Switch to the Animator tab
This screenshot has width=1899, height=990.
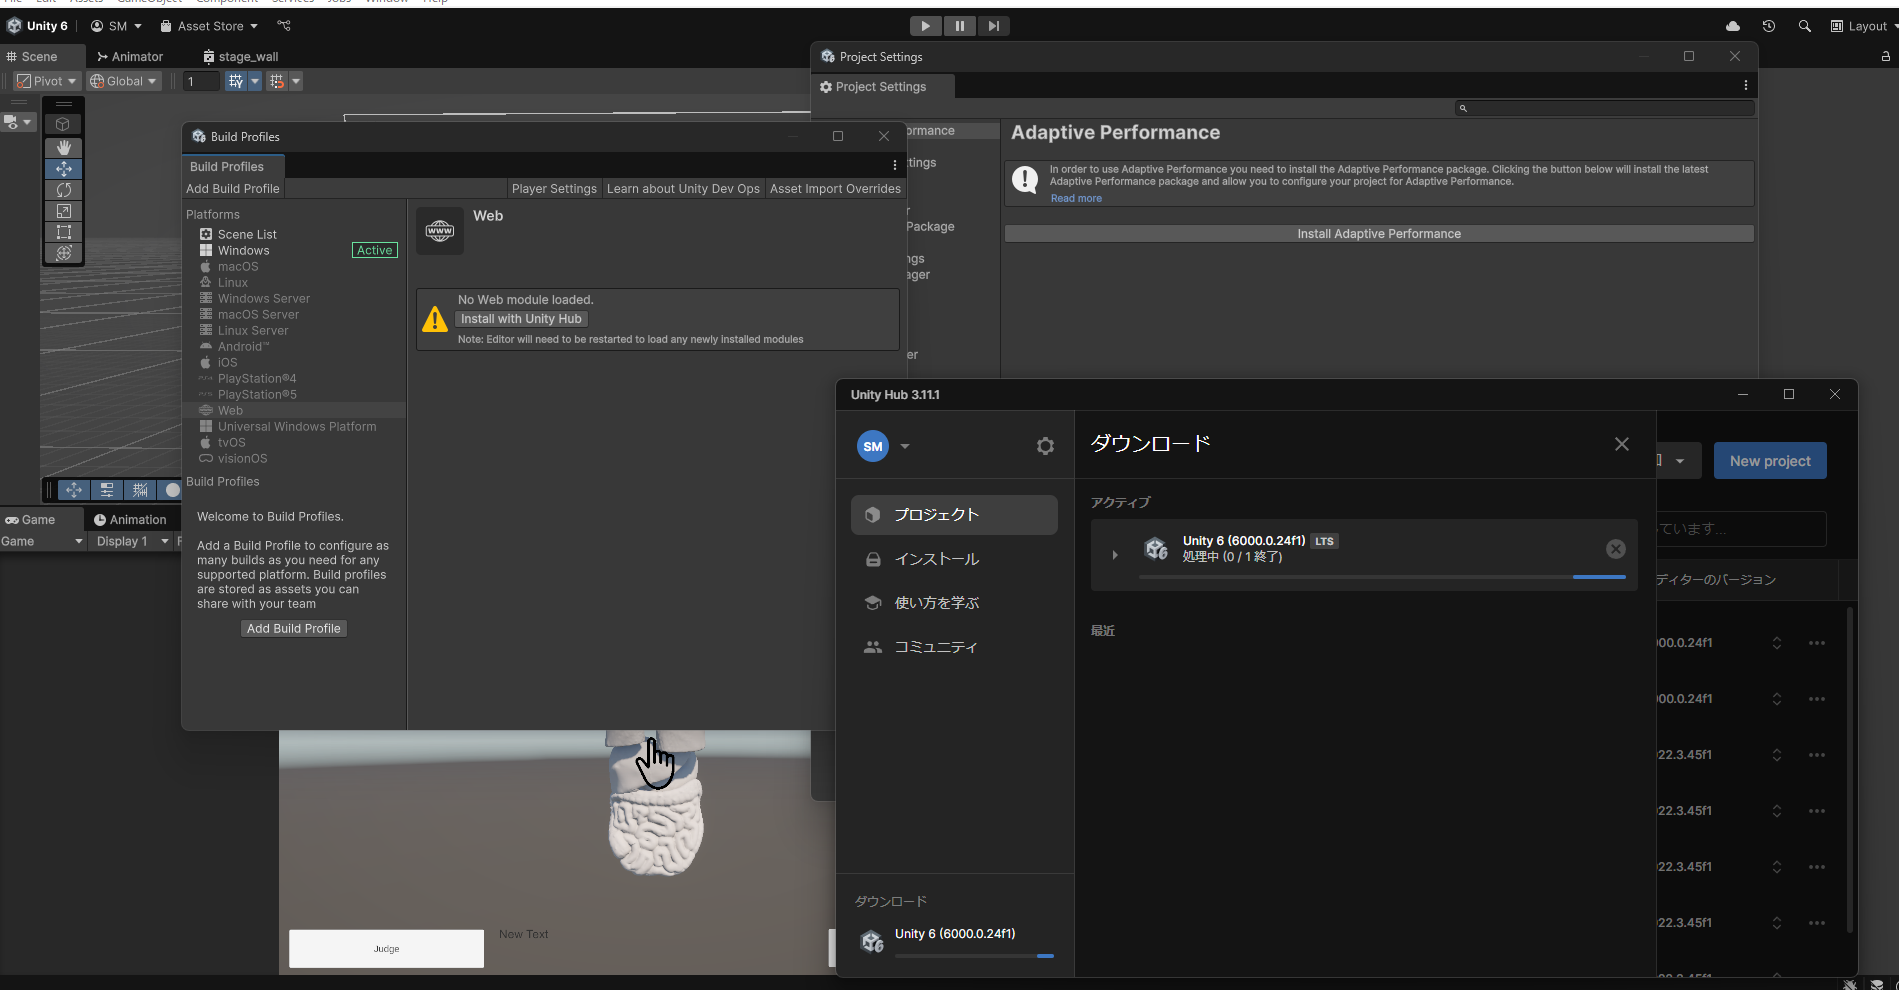(x=129, y=56)
